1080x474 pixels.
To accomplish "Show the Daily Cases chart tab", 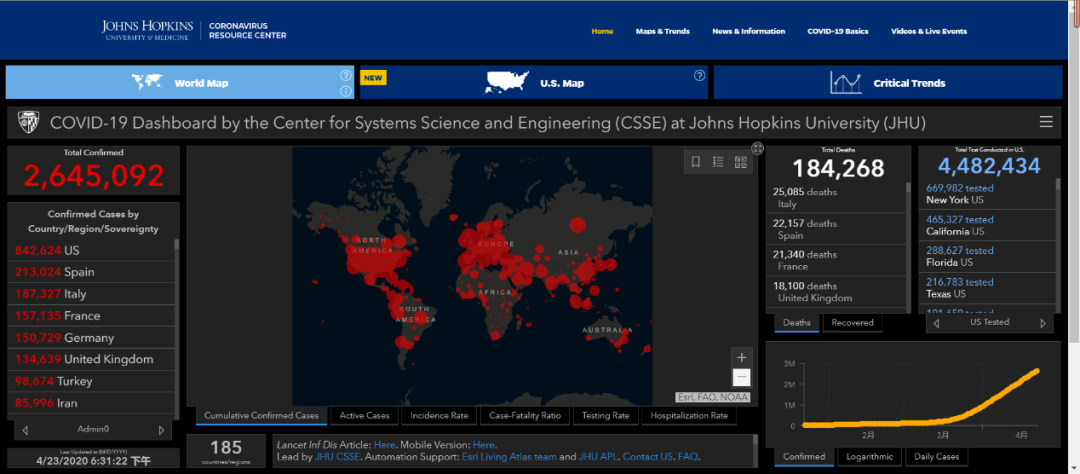I will (x=936, y=456).
